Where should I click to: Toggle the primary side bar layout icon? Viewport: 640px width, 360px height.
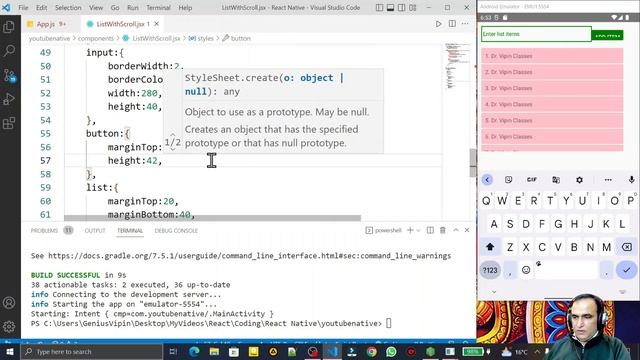pos(379,7)
